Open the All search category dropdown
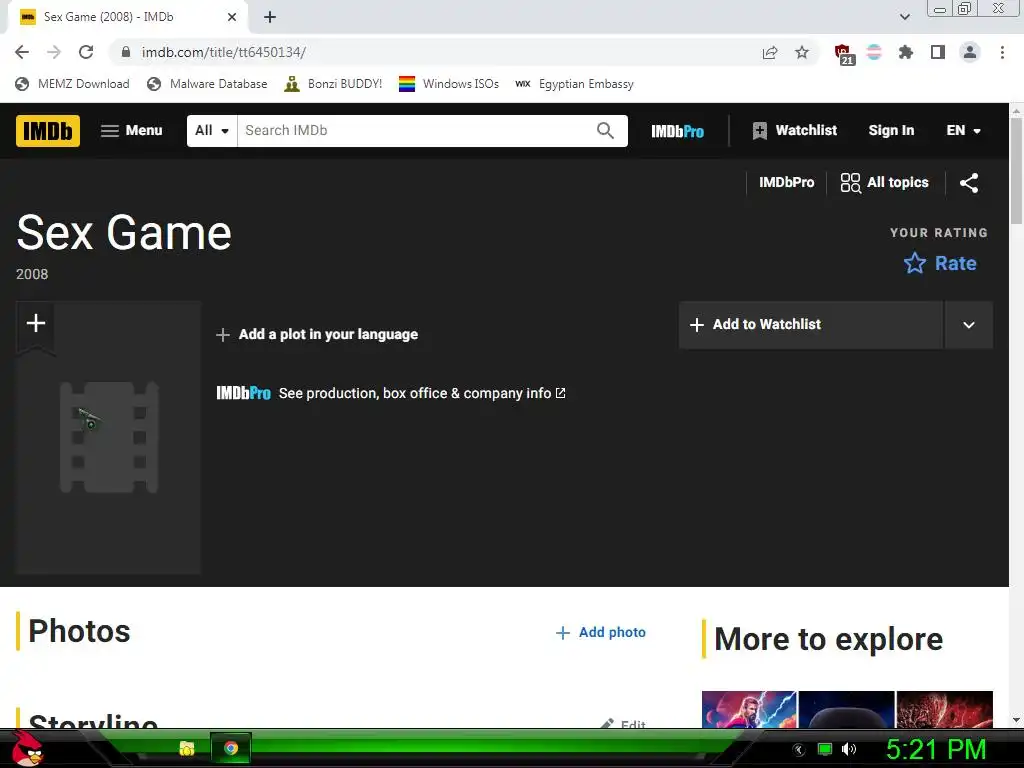This screenshot has height=768, width=1024. pyautogui.click(x=212, y=131)
